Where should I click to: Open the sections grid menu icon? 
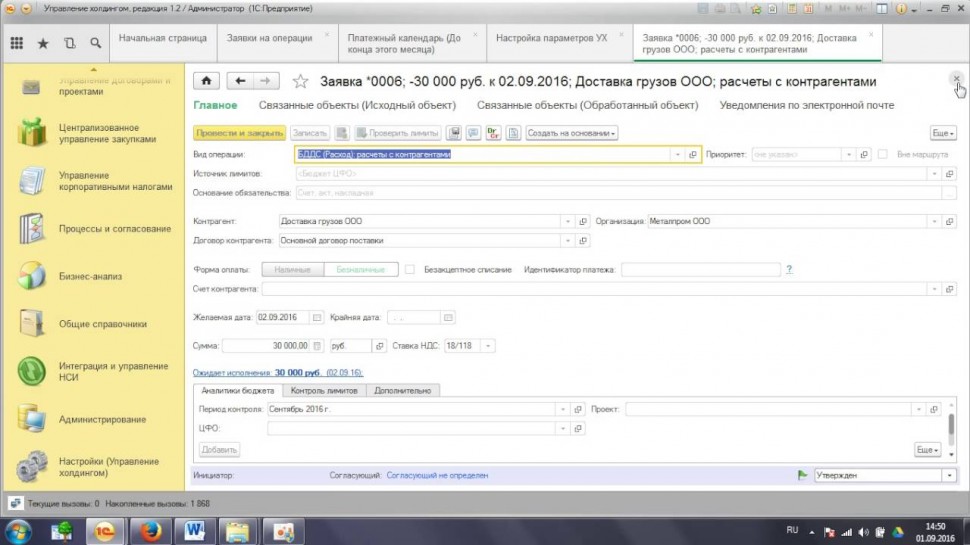tap(16, 43)
